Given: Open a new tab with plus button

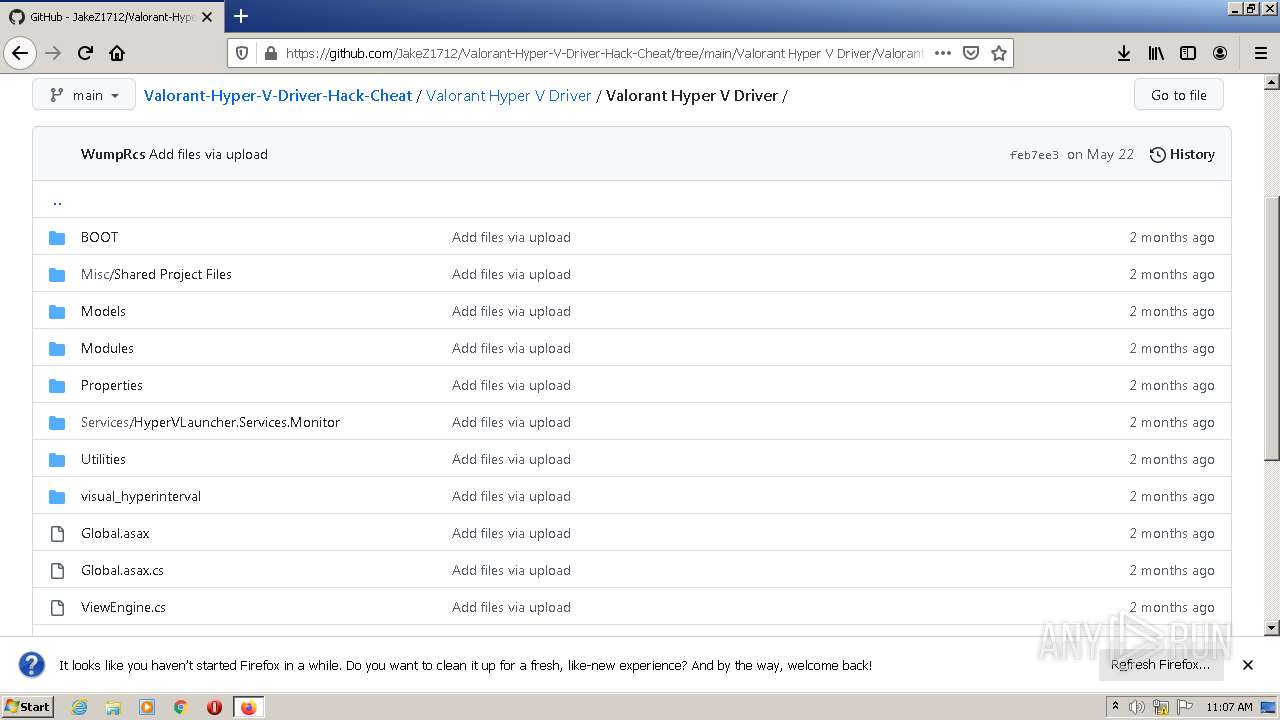Looking at the screenshot, I should 241,16.
